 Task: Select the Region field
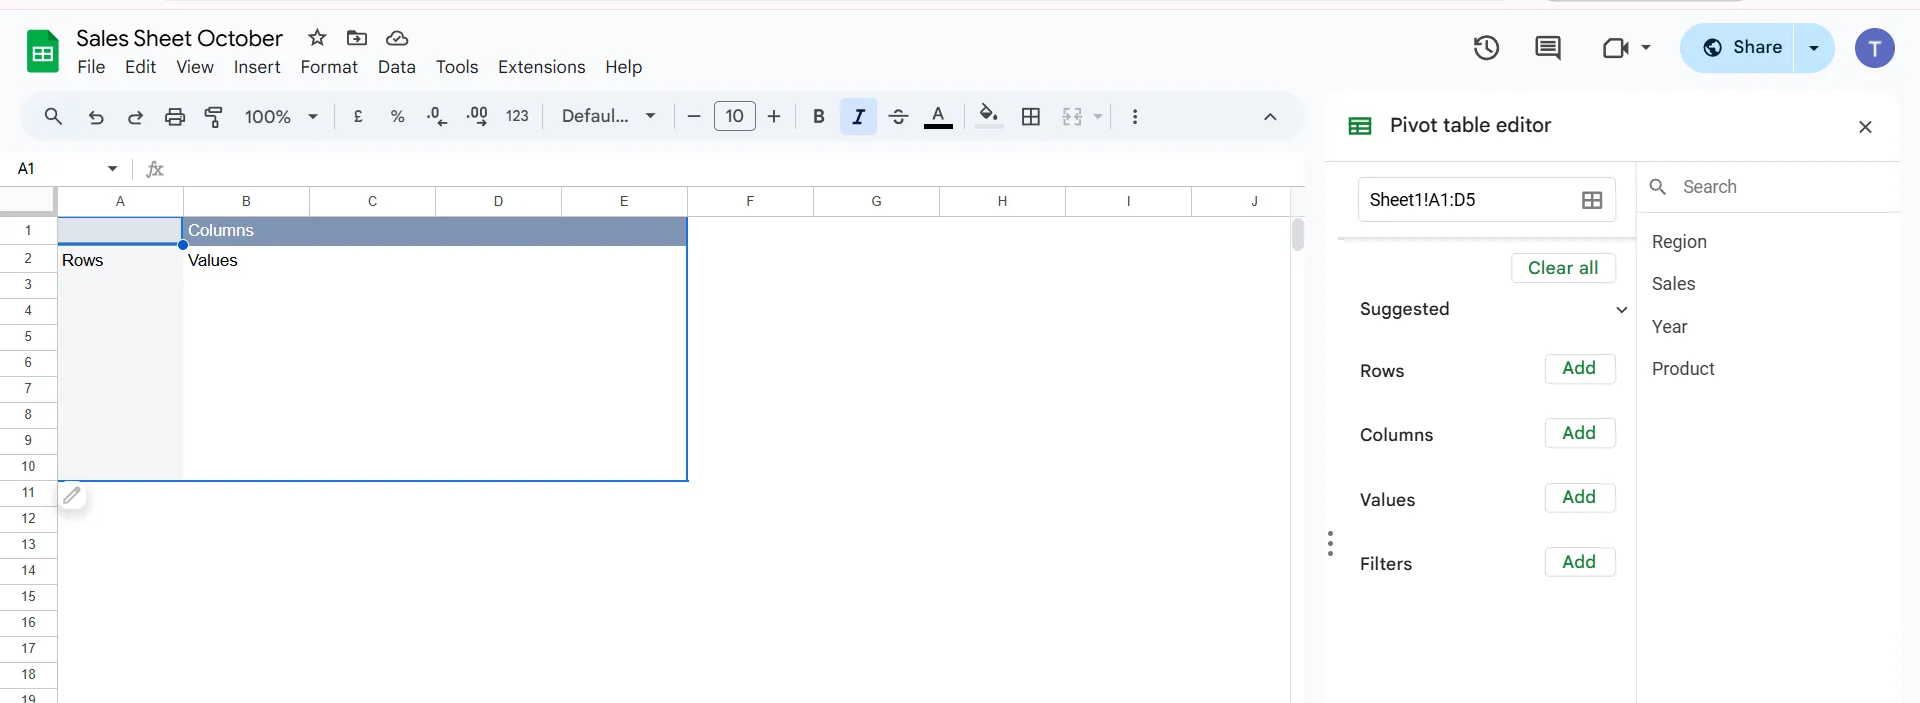(1679, 242)
